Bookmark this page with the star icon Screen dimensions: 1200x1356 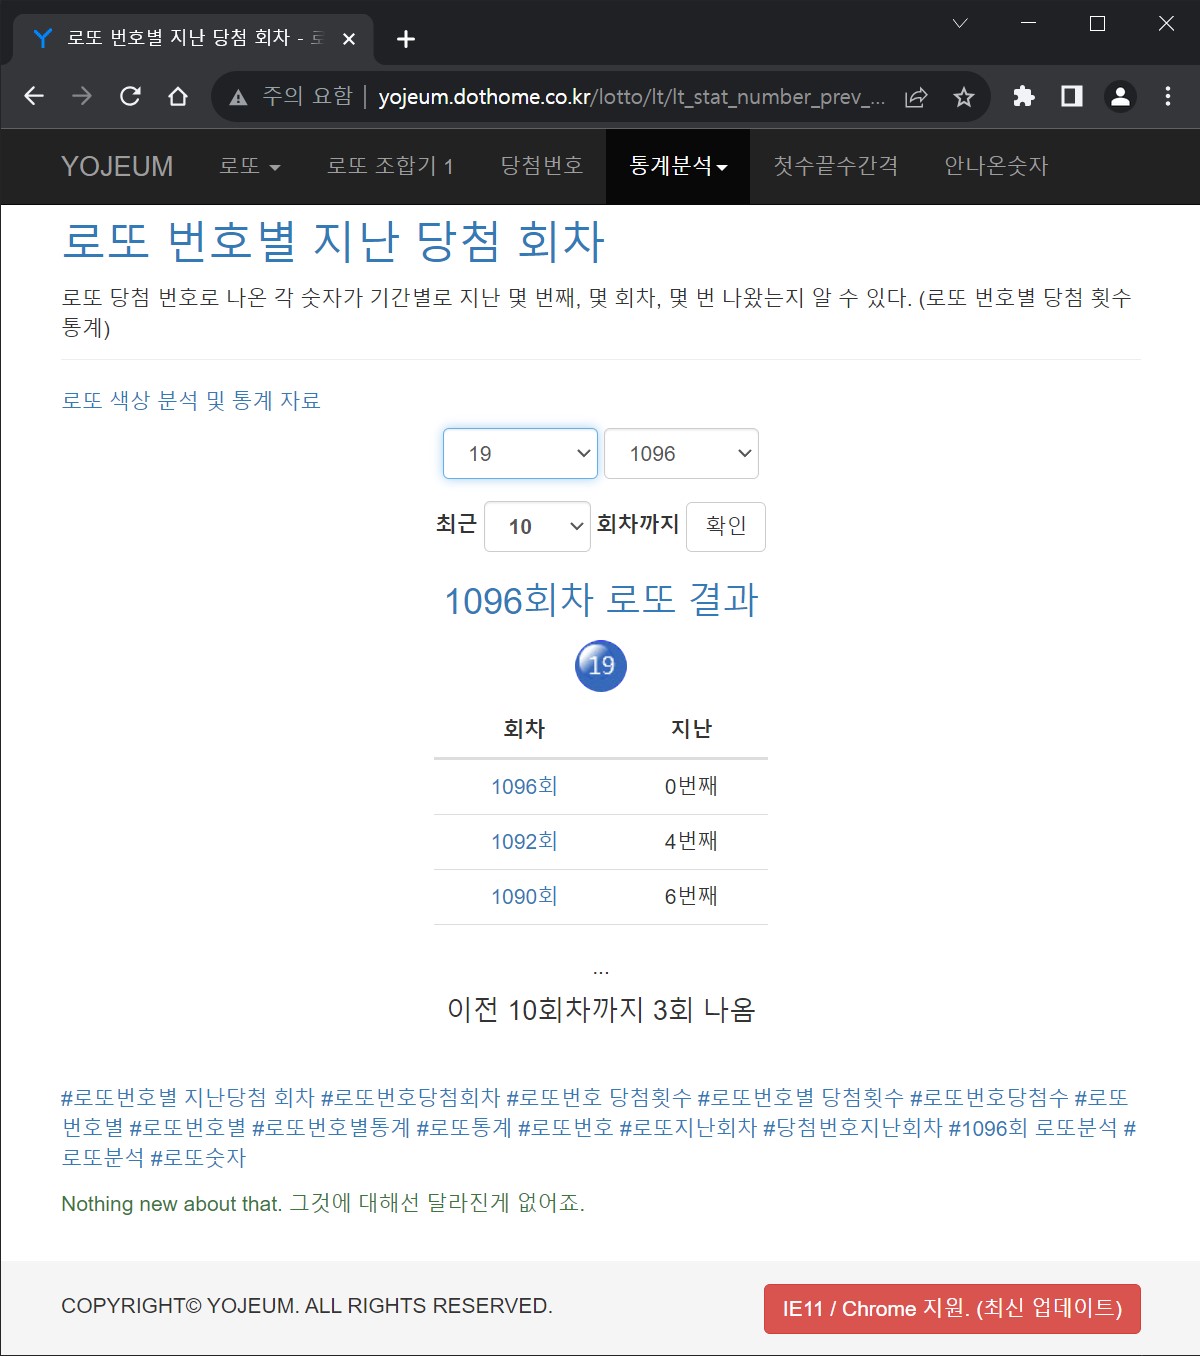click(964, 97)
